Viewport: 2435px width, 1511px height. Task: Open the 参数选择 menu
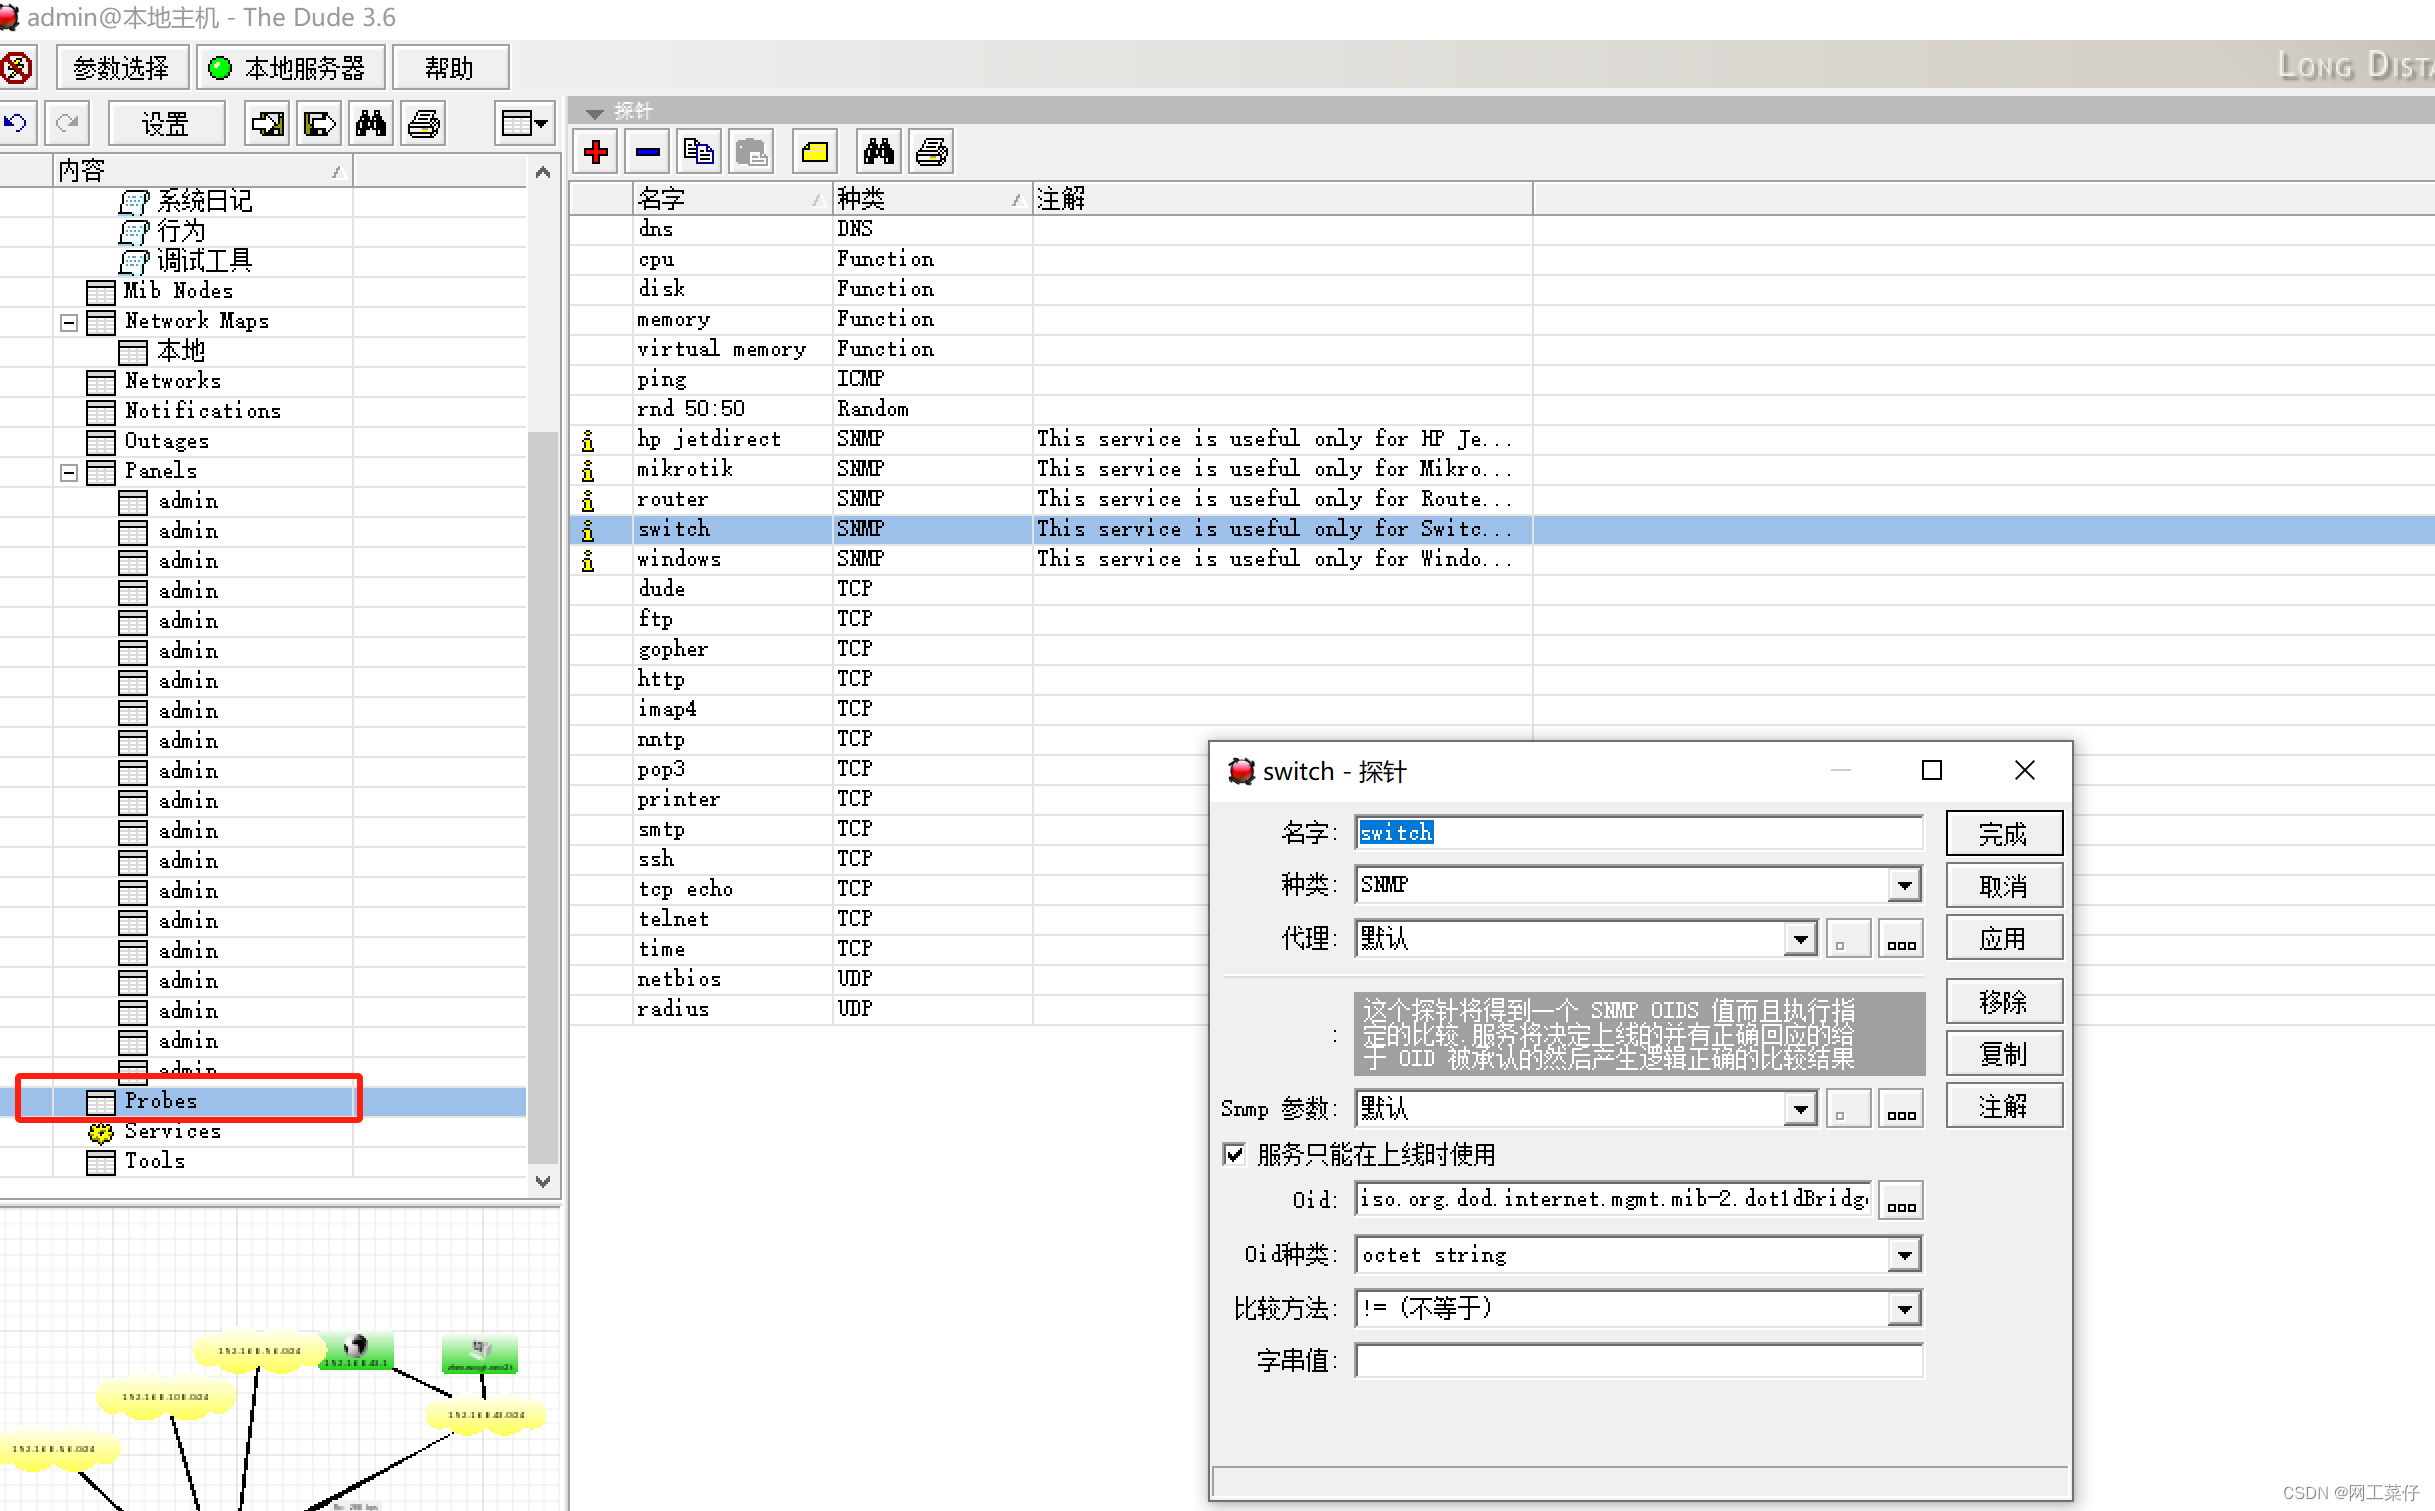pos(122,68)
